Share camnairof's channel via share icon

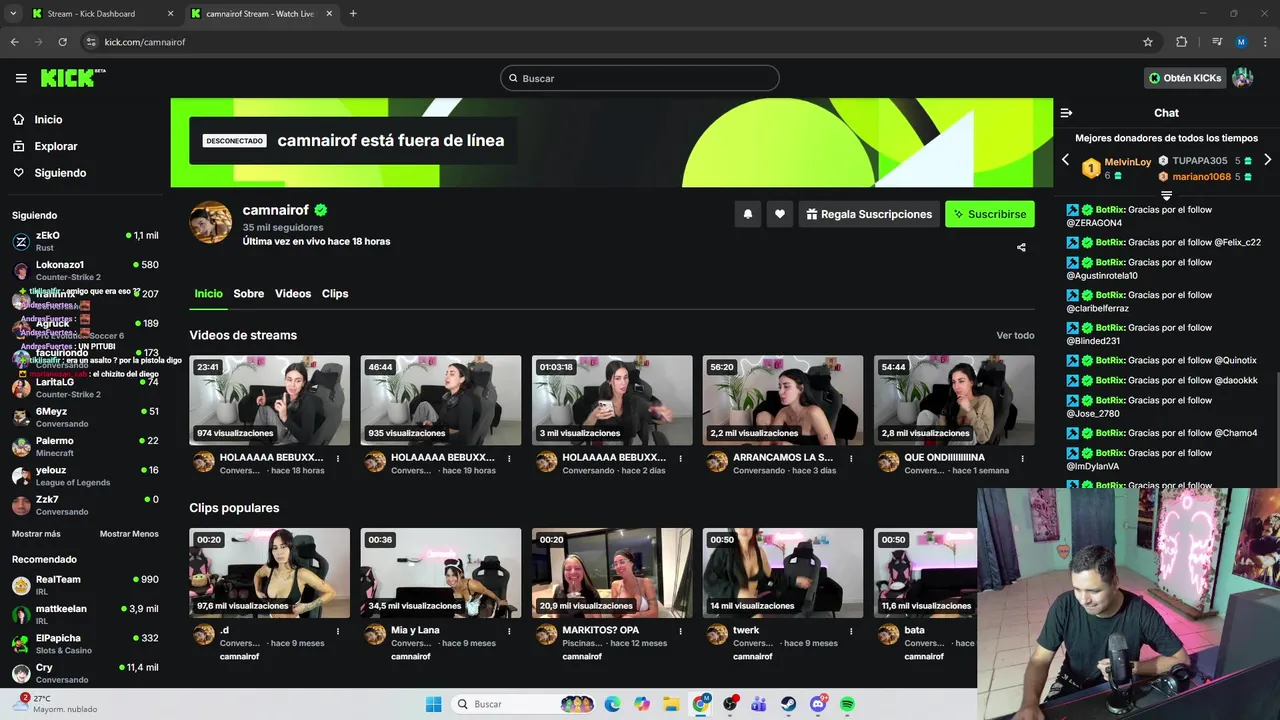[1021, 247]
